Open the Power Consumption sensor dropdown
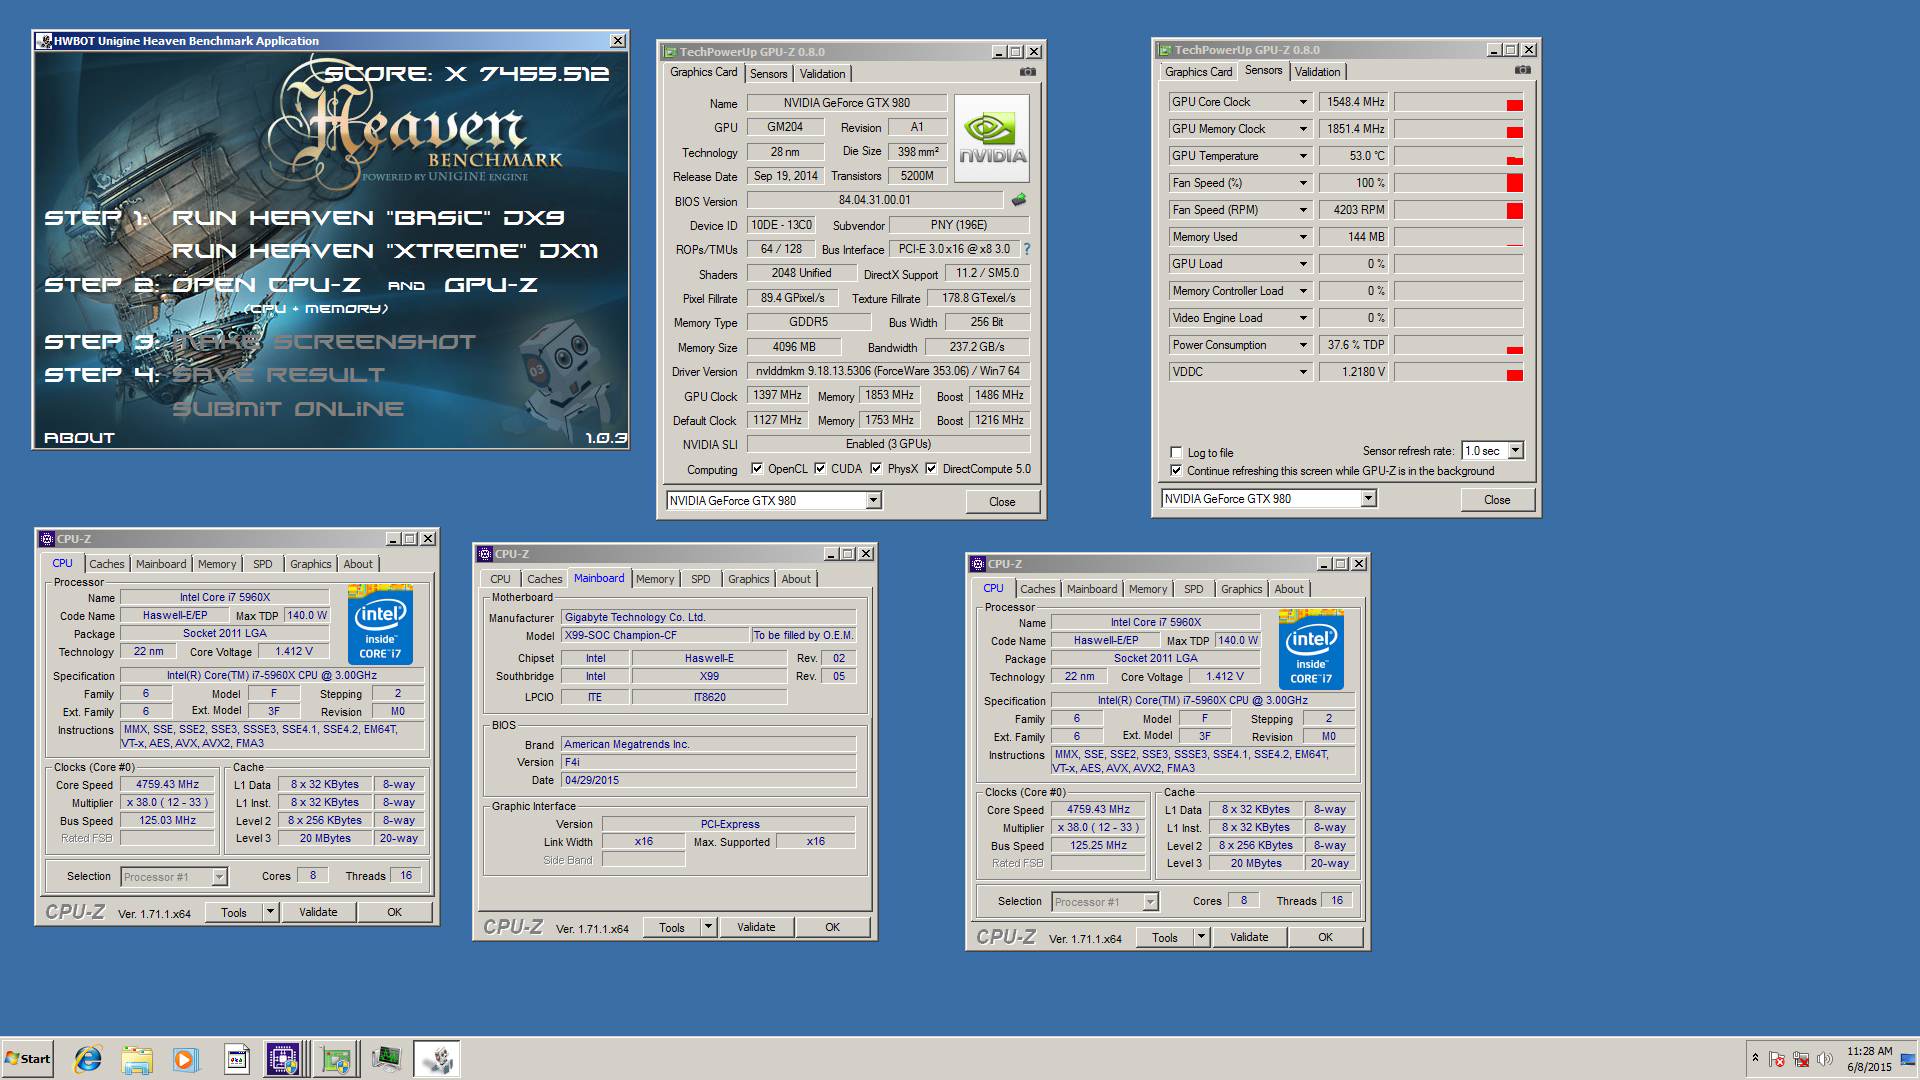 [1303, 345]
